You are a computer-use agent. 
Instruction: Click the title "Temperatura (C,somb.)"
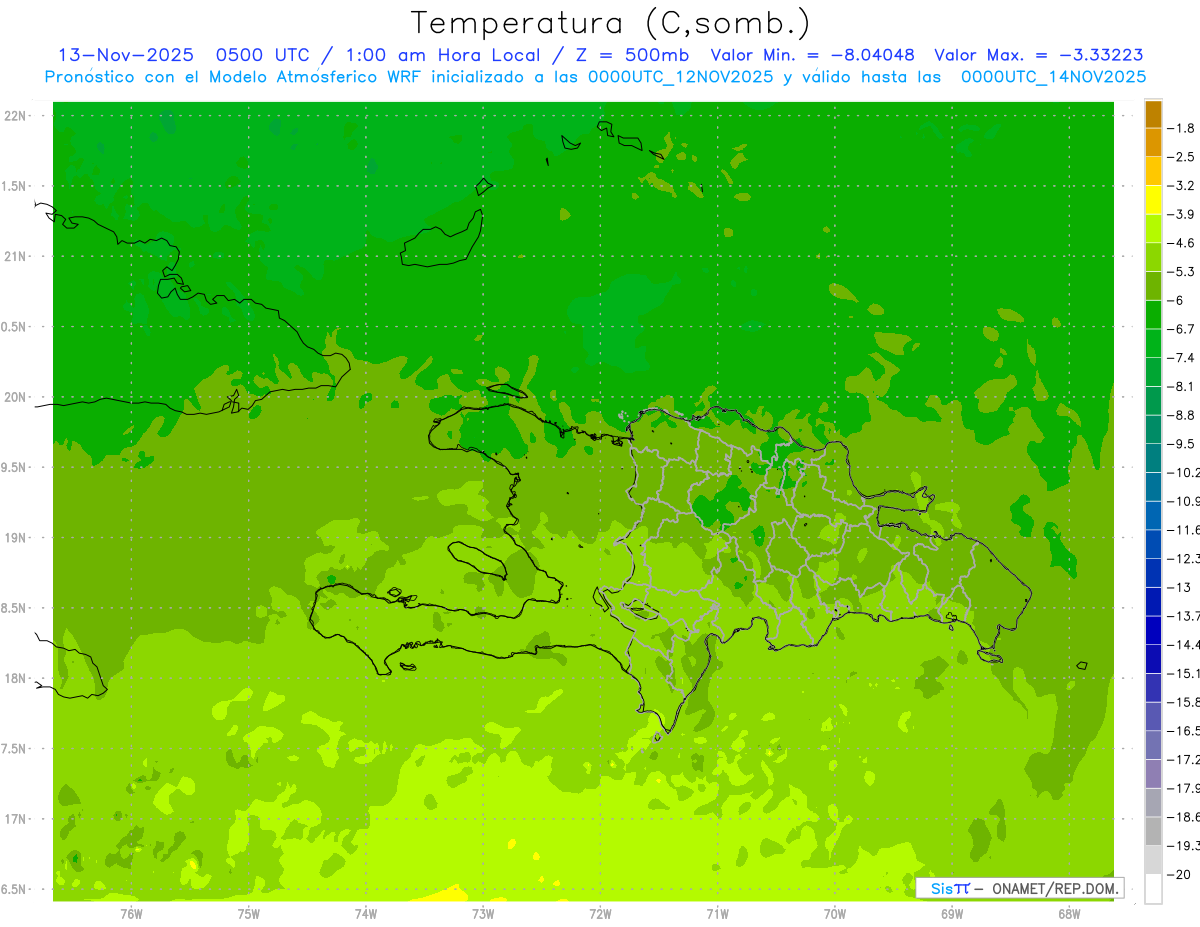tap(611, 23)
